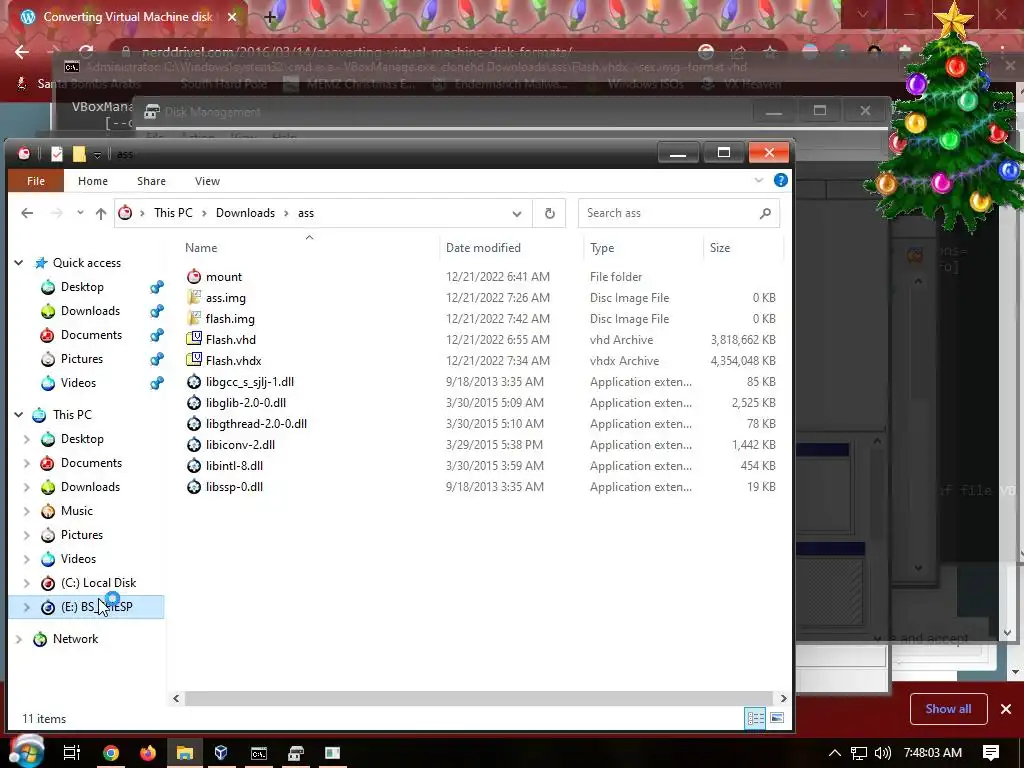Open Downloads under Quick access
The image size is (1024, 768).
[x=90, y=311]
